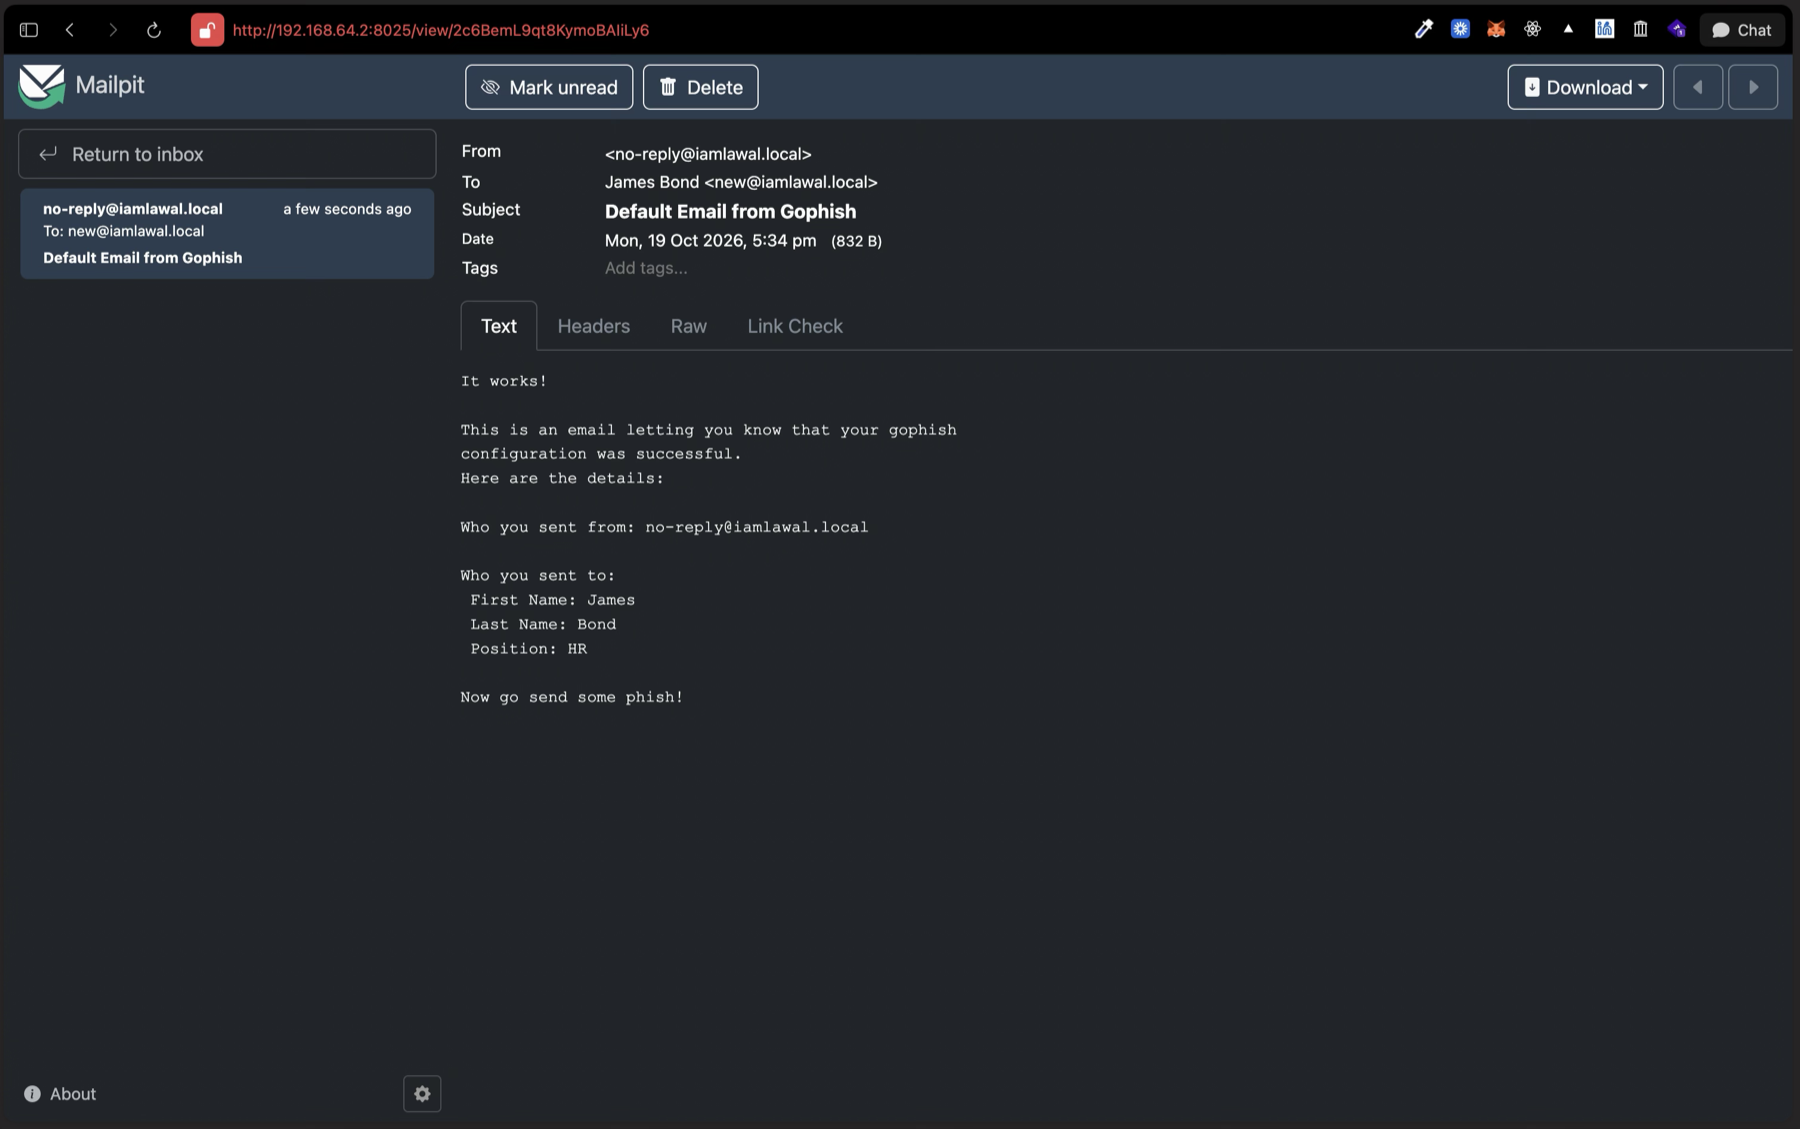Click the "Position: HR" line in email body
Image resolution: width=1800 pixels, height=1129 pixels.
click(529, 649)
